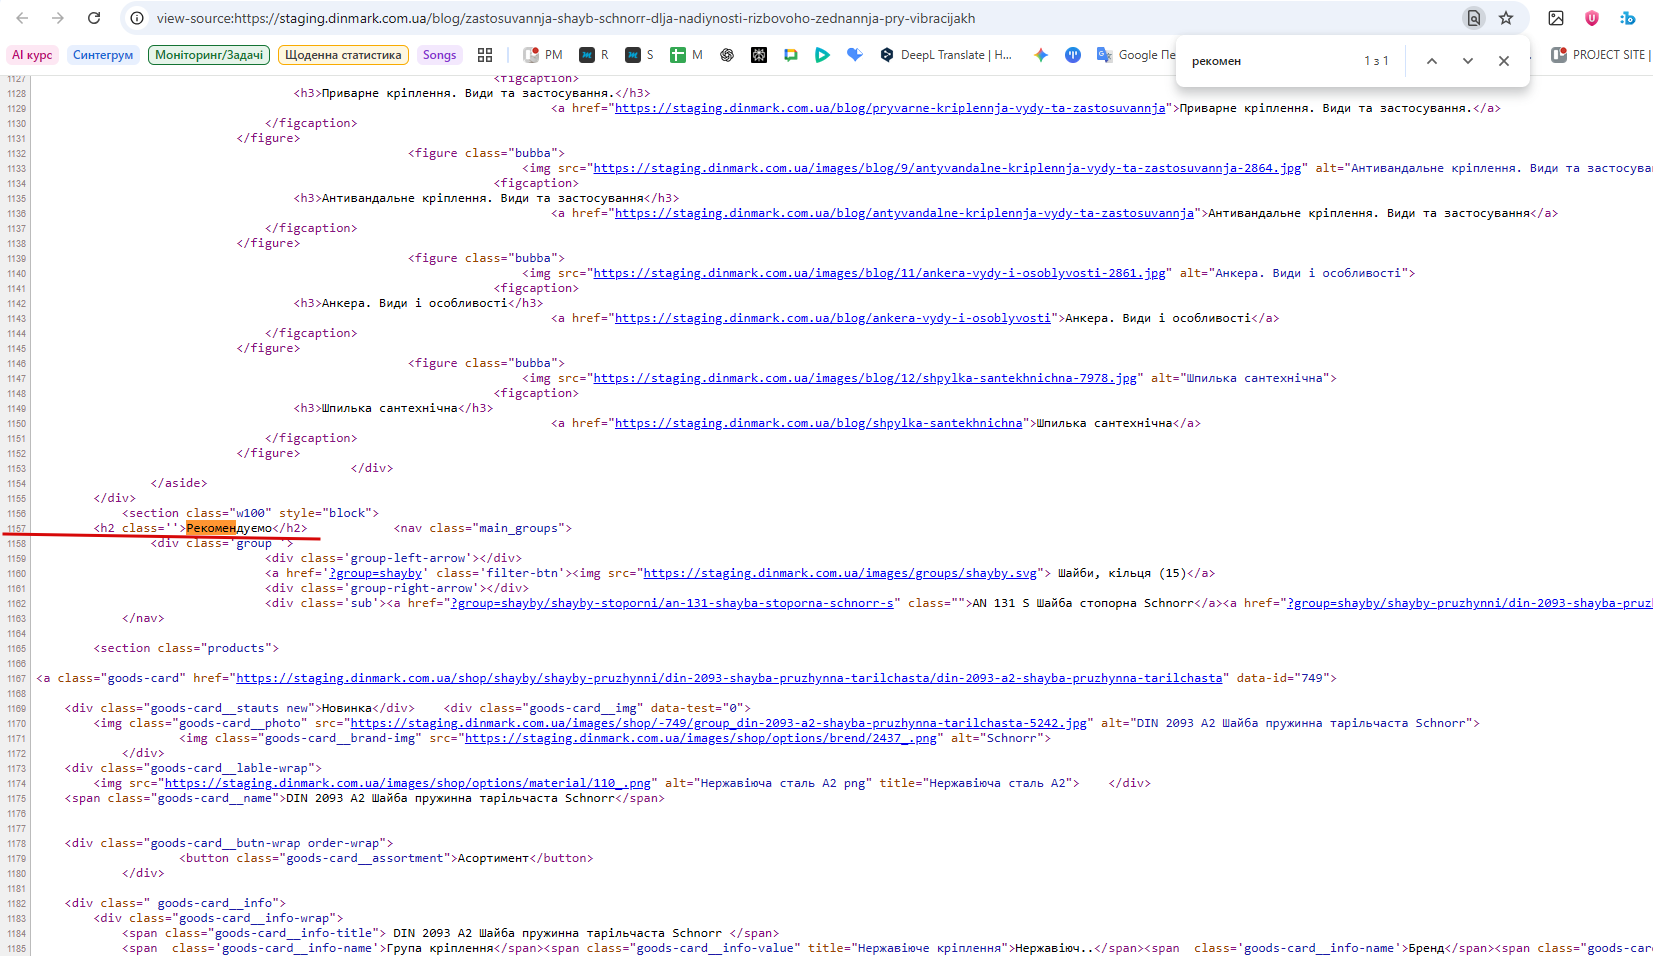Open the Google Chat bookmark icon

pos(791,55)
